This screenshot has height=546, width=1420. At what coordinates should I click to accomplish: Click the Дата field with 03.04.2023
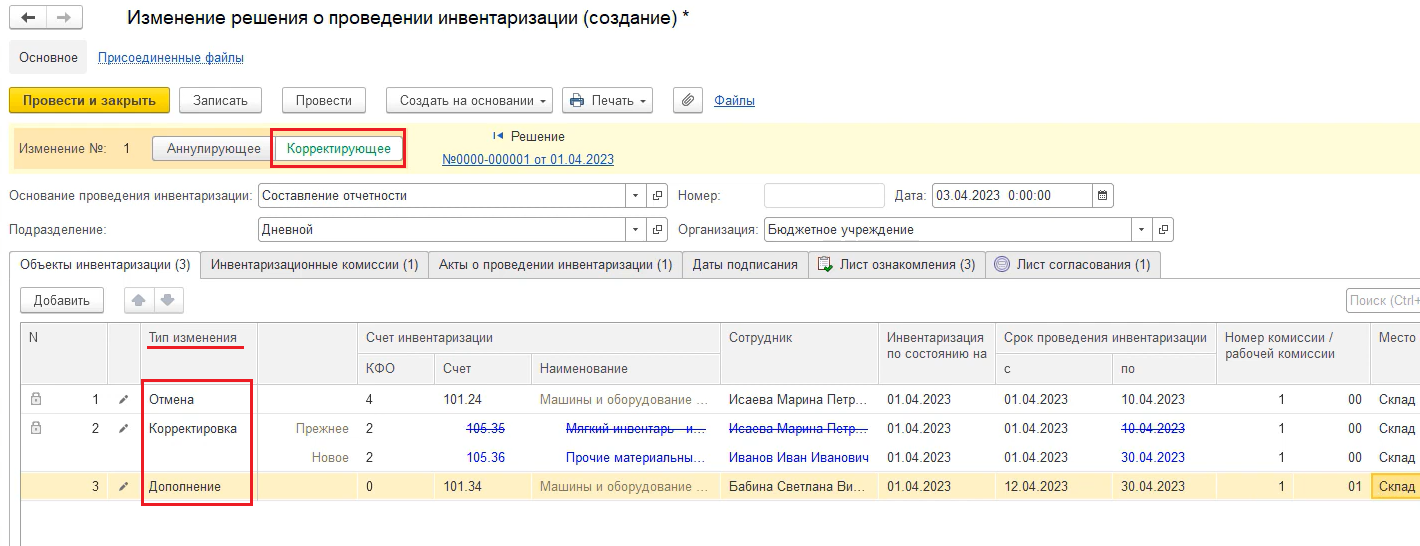coord(1012,196)
